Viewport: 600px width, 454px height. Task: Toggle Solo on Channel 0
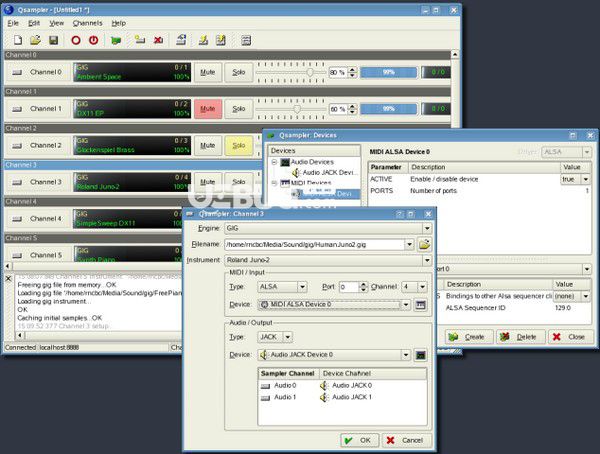[239, 72]
